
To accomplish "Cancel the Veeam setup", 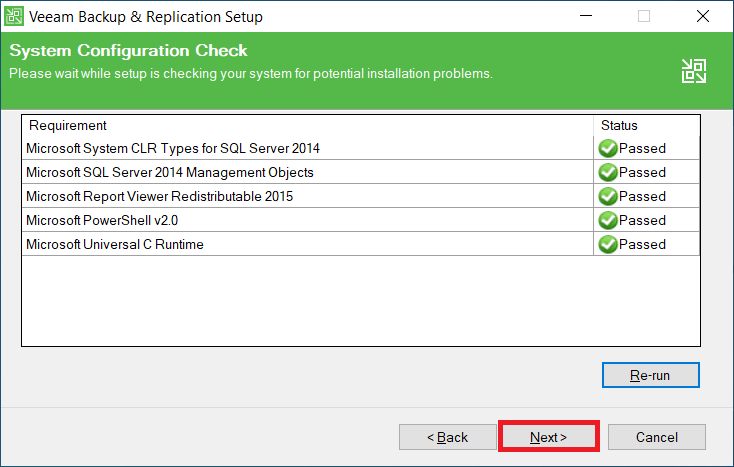I will 656,437.
